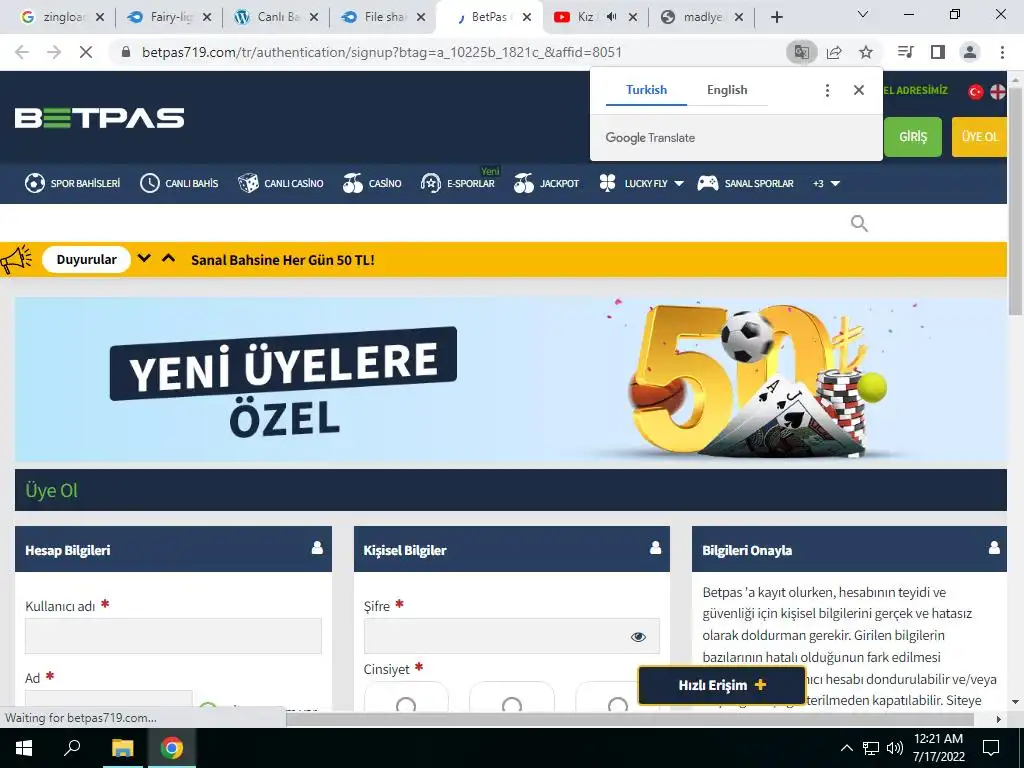Open the Windows notification center

991,748
